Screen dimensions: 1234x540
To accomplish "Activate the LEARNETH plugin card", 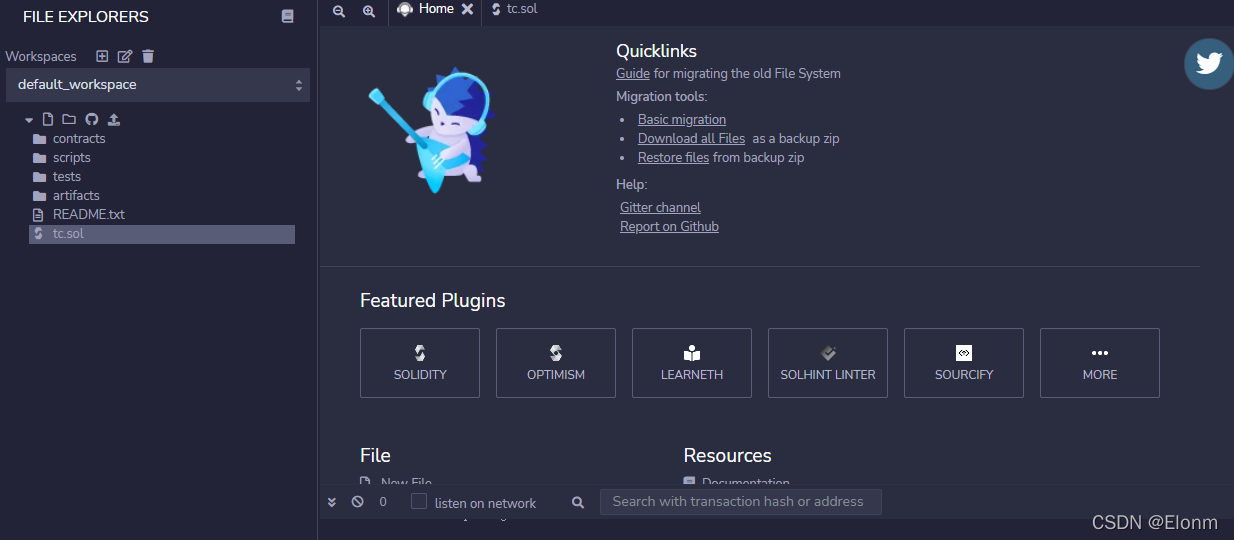I will coord(692,363).
